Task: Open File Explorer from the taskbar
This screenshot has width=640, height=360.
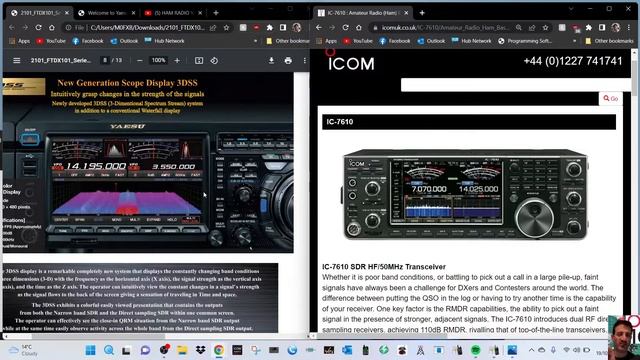Action: point(182,350)
